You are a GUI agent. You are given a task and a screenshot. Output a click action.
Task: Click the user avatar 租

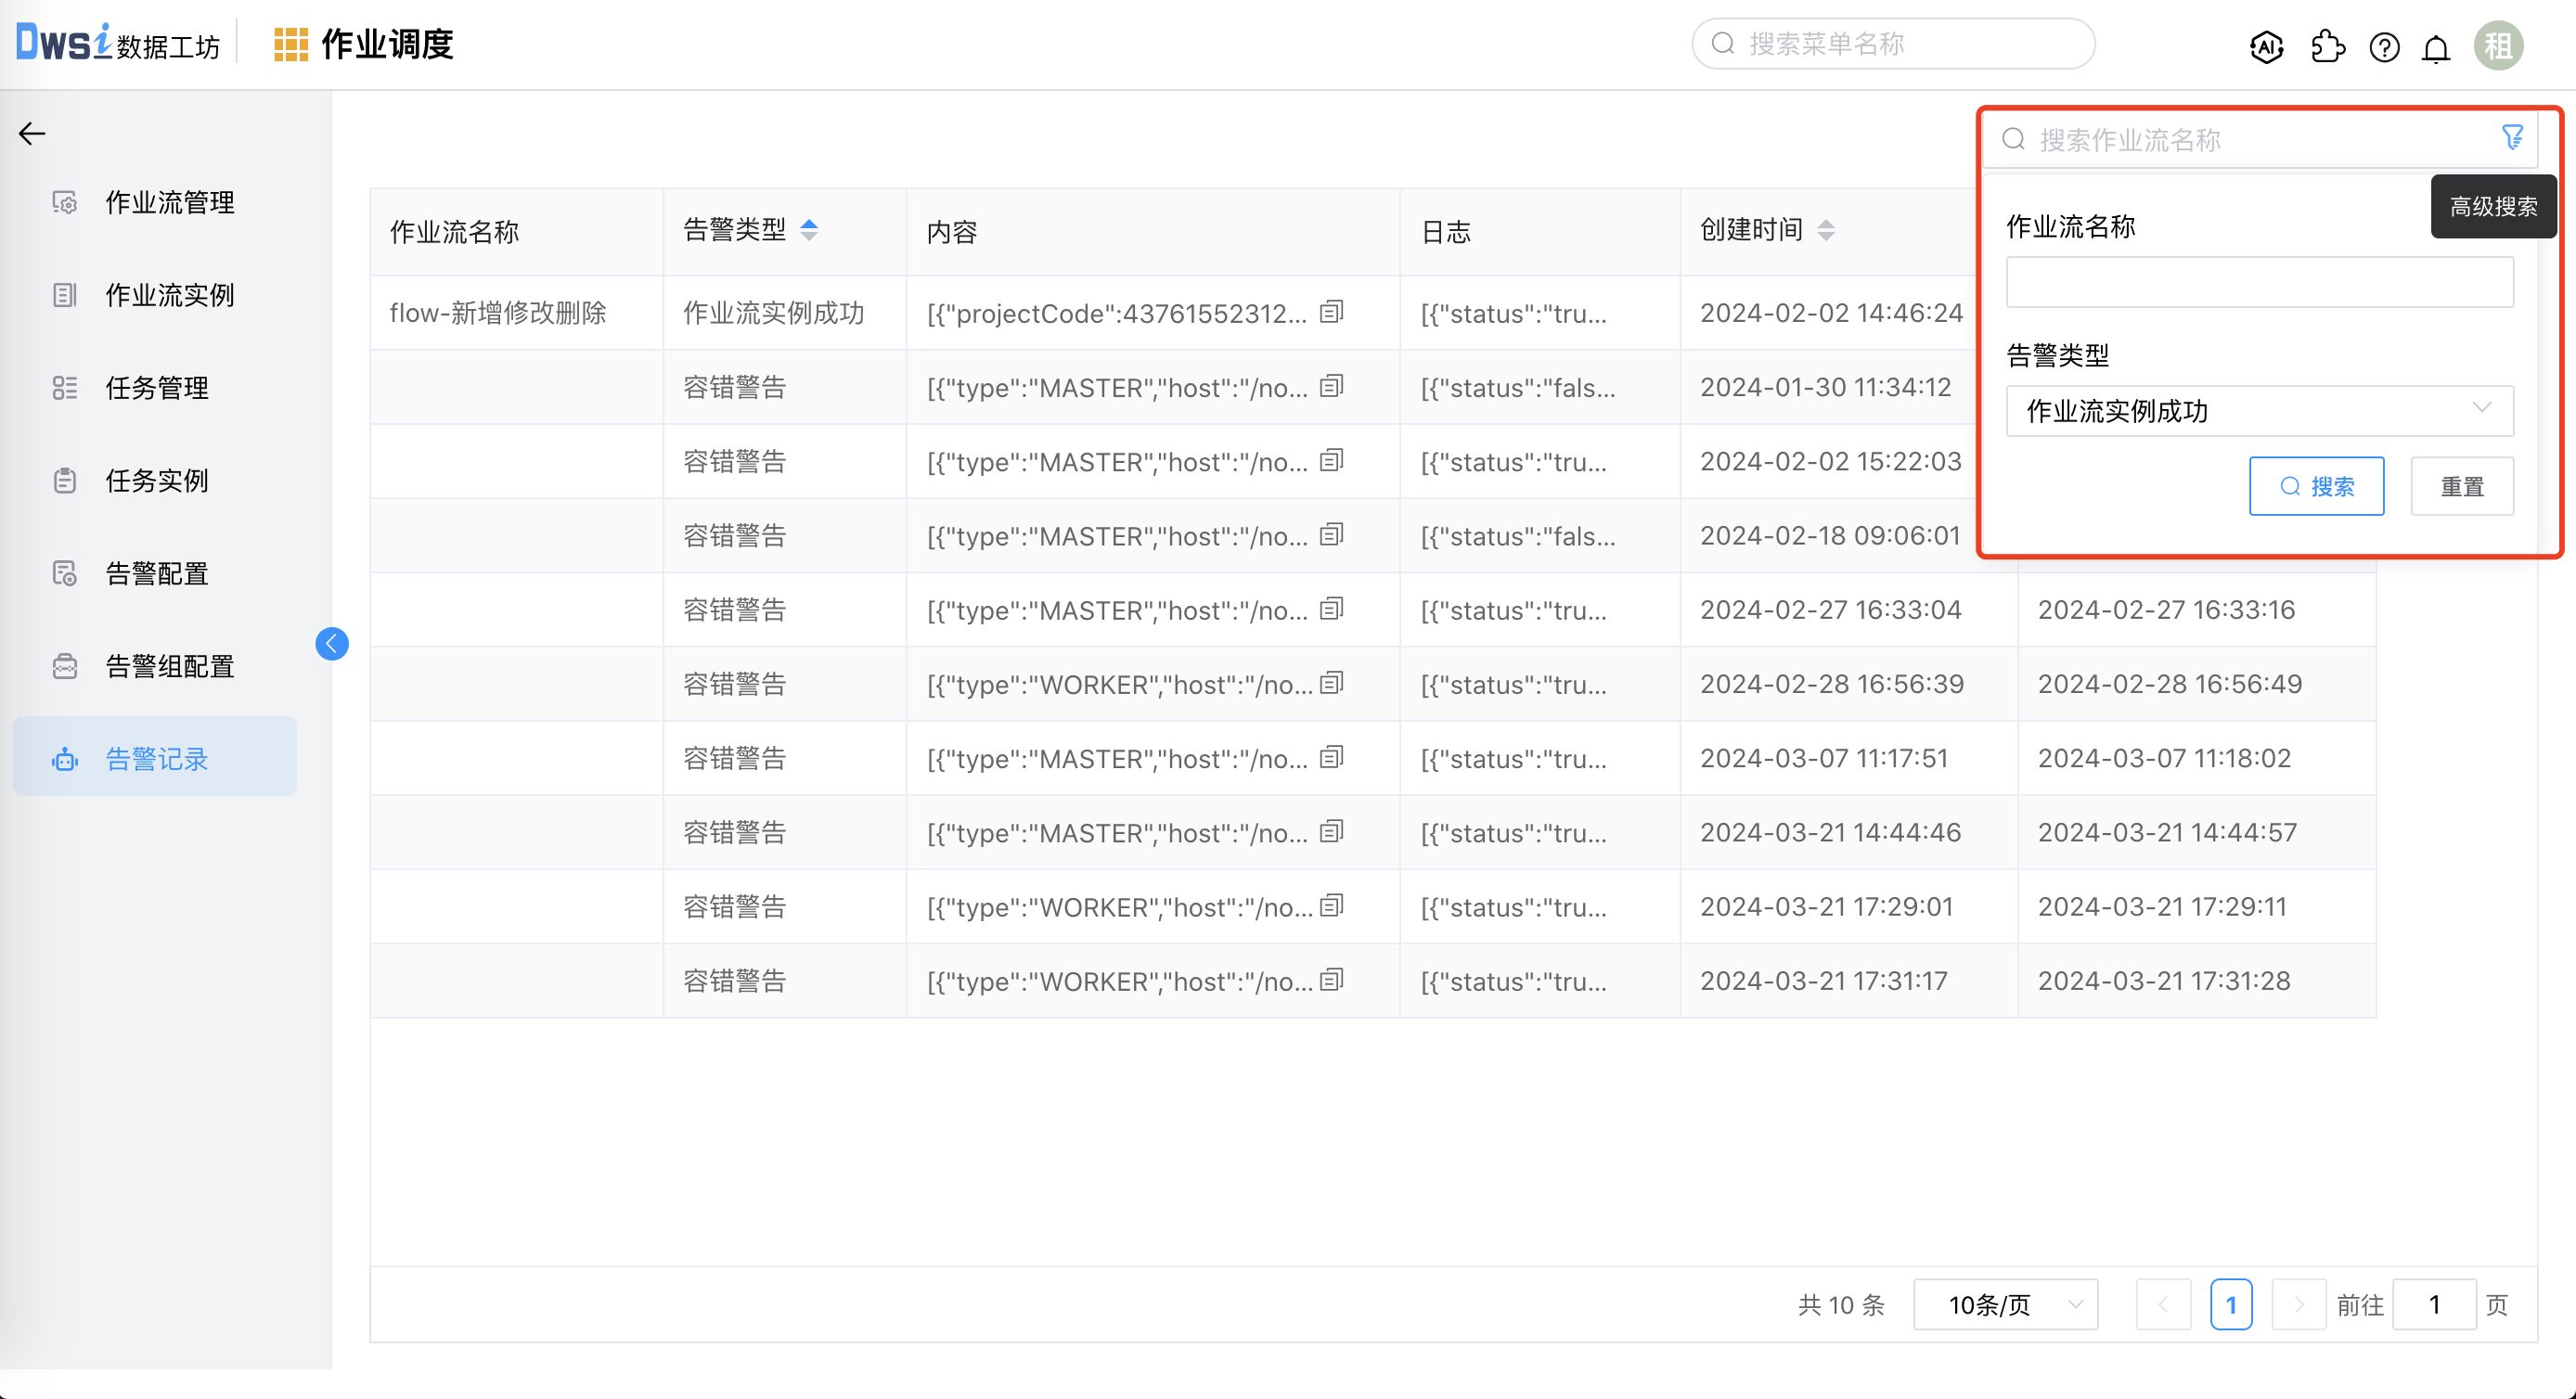(x=2498, y=46)
